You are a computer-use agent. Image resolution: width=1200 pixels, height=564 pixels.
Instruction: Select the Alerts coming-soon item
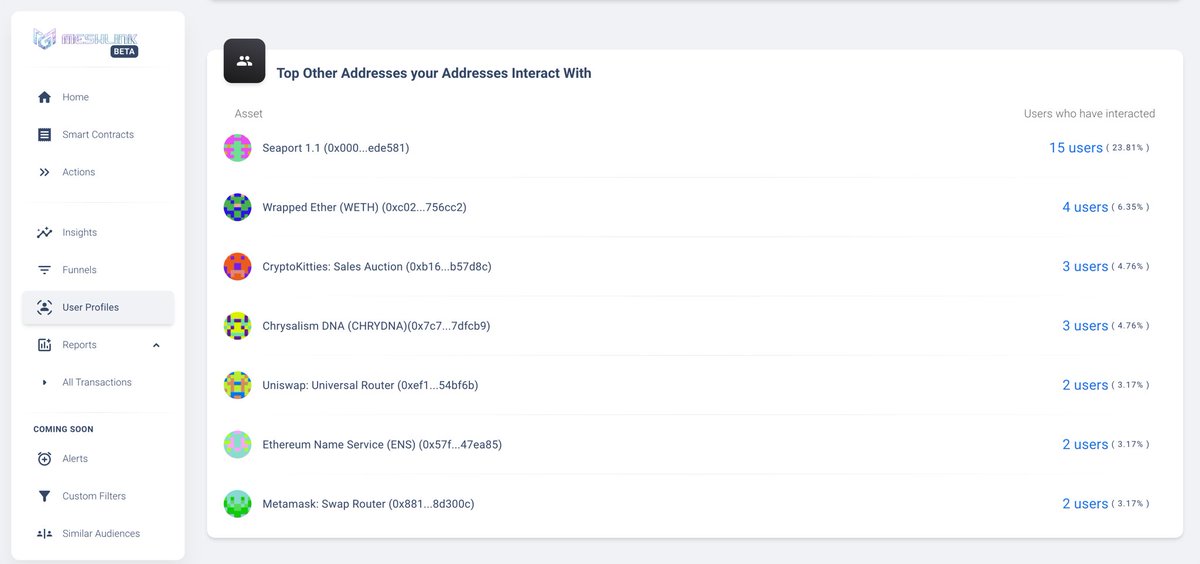[98, 459]
